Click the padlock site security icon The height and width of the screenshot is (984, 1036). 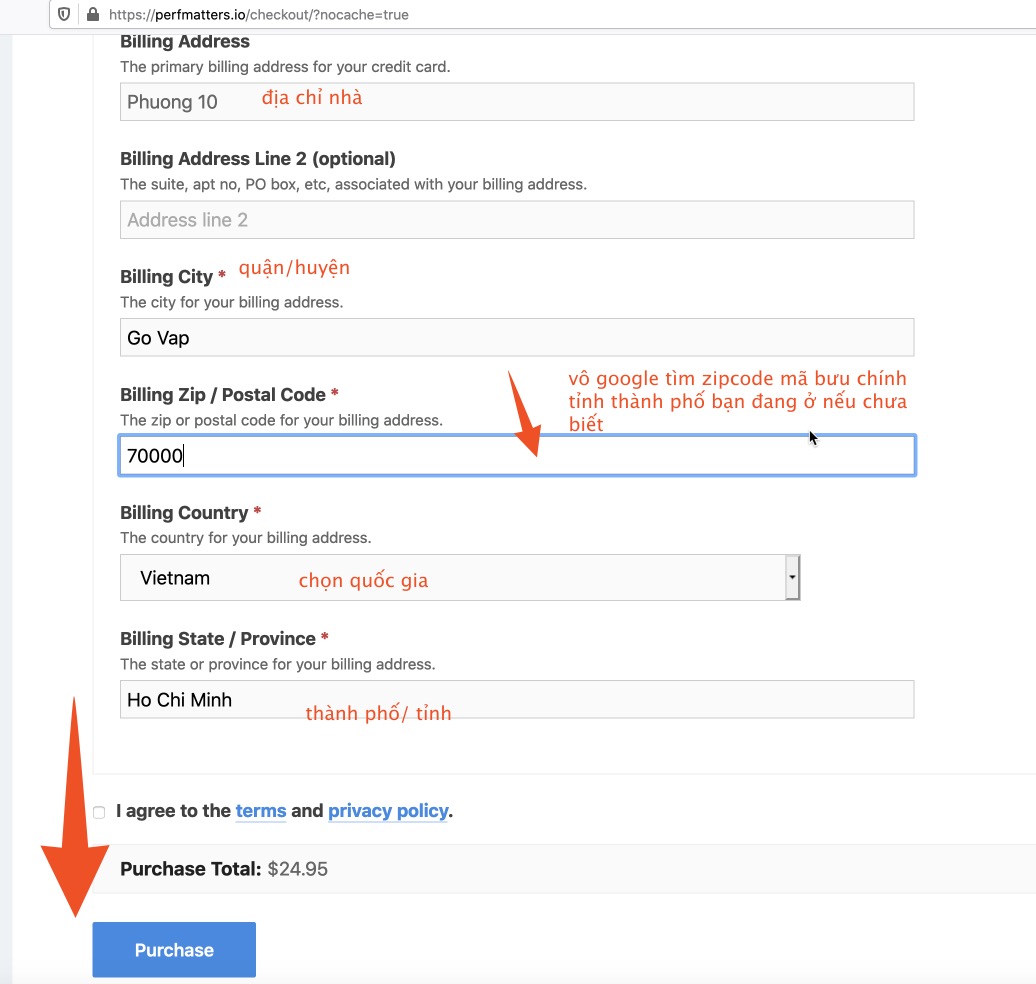(x=93, y=15)
